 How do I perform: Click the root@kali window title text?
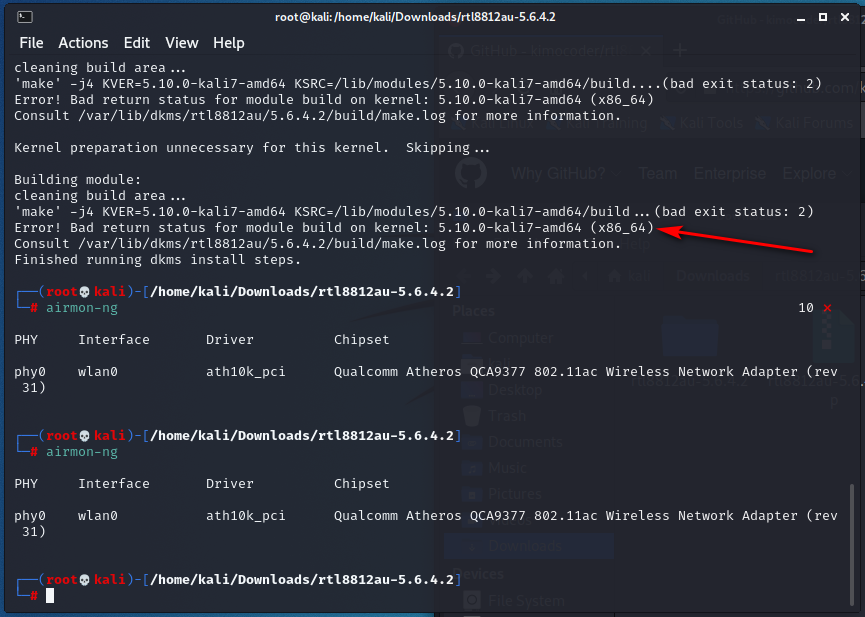[415, 17]
